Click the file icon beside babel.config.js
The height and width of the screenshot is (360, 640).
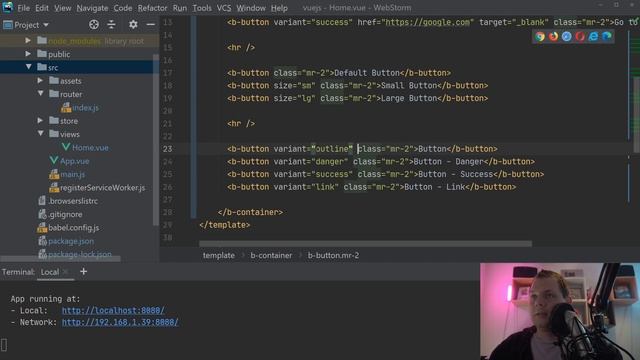[42, 227]
